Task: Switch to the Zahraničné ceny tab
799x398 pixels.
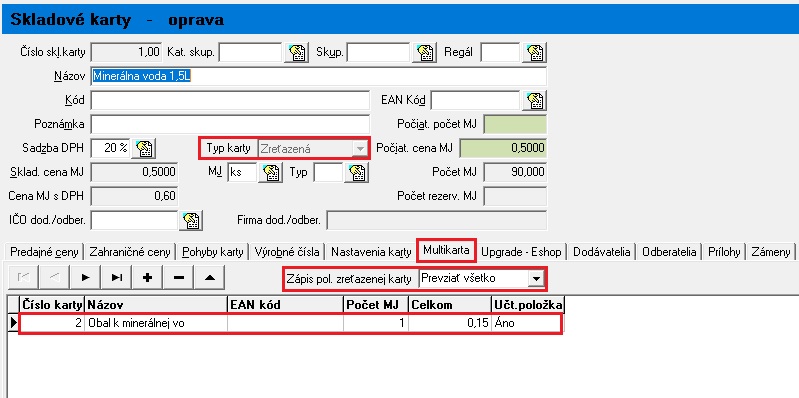Action: coord(131,252)
